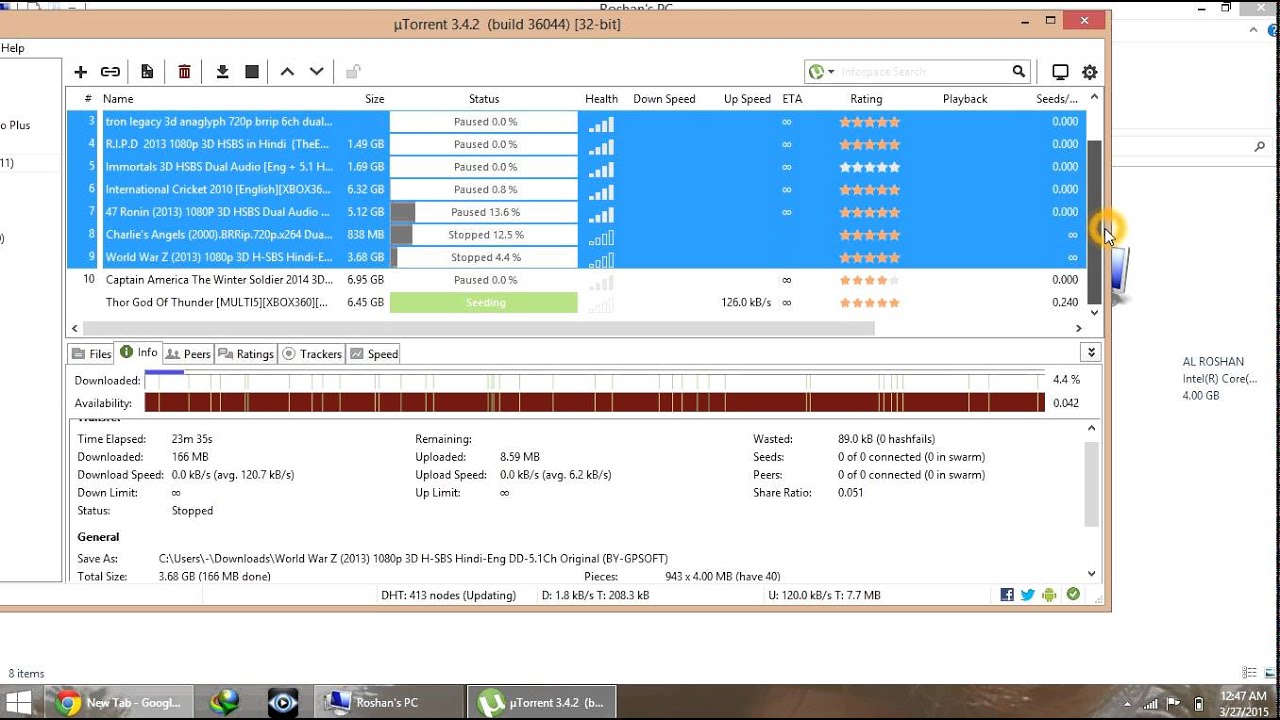The height and width of the screenshot is (720, 1280).
Task: Click the upload speed status bar entry
Action: coord(824,595)
